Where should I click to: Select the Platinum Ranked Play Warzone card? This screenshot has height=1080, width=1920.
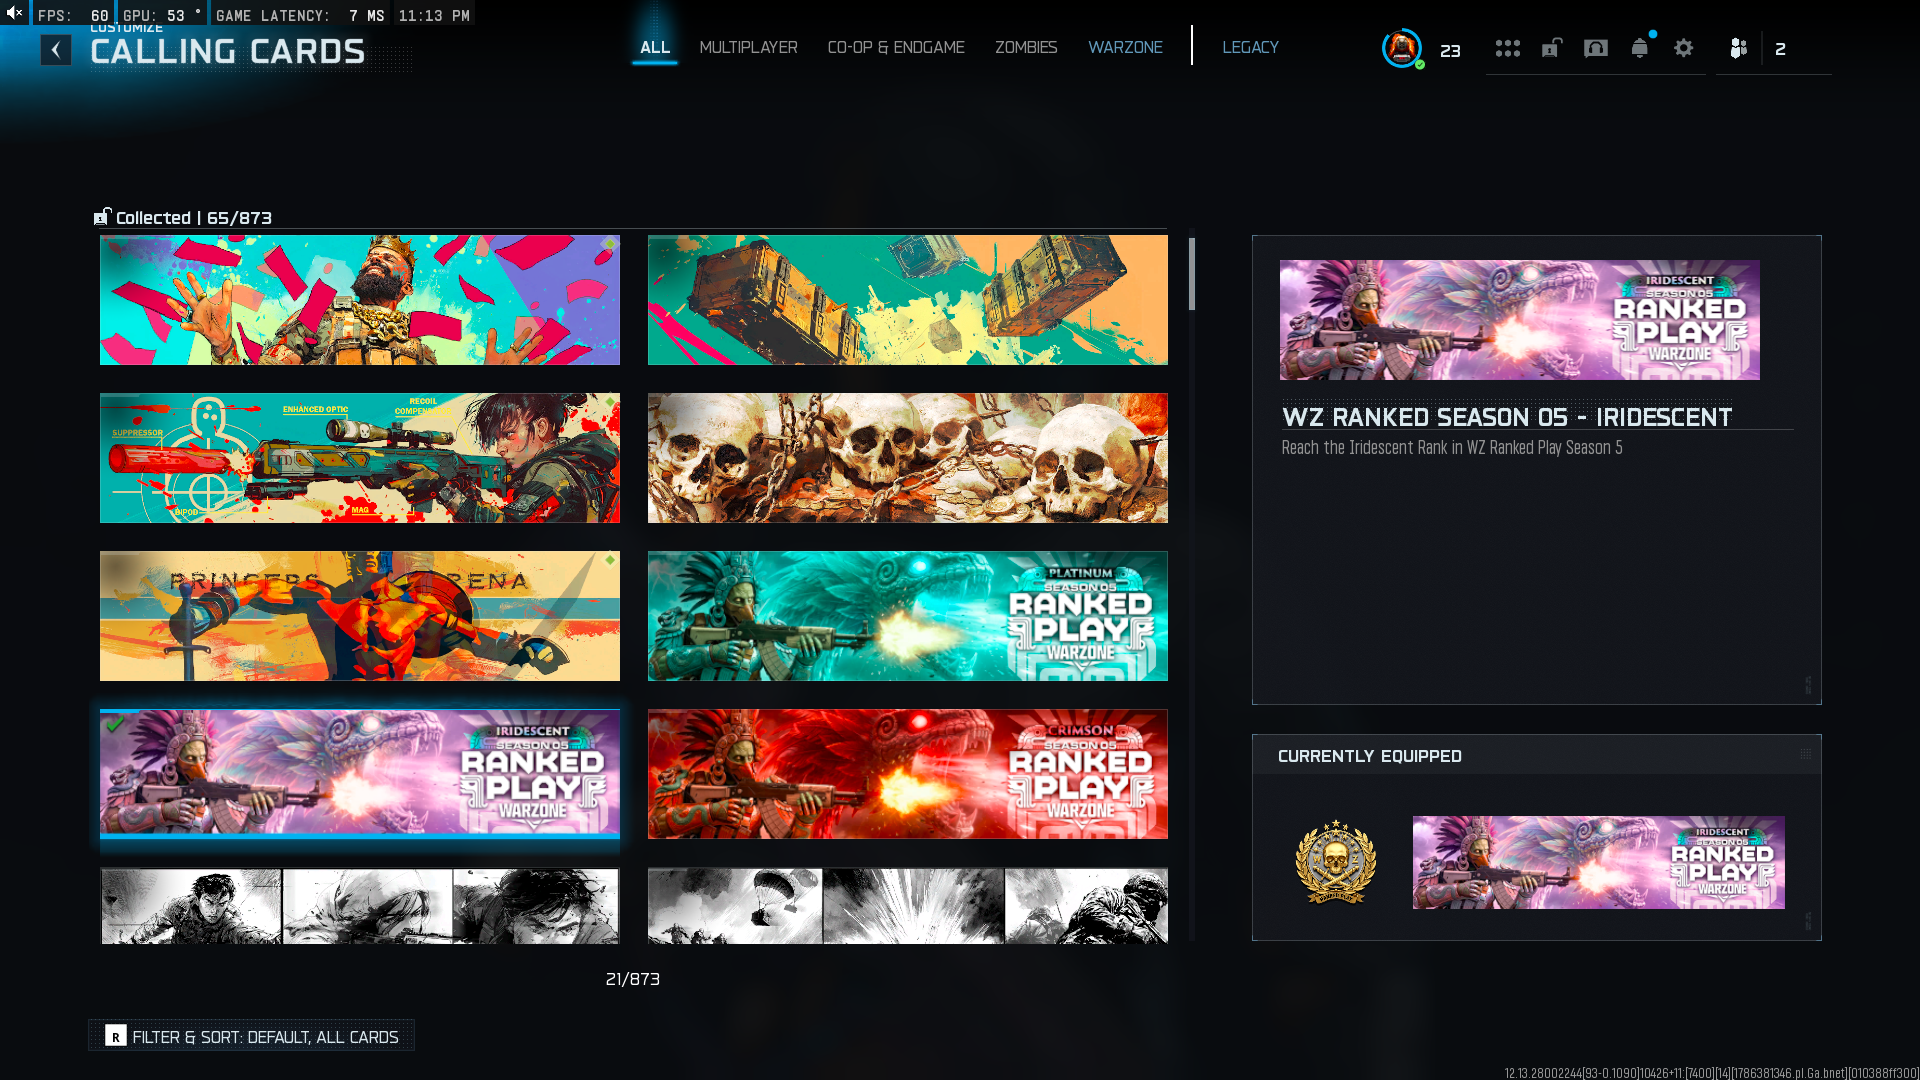coord(908,616)
